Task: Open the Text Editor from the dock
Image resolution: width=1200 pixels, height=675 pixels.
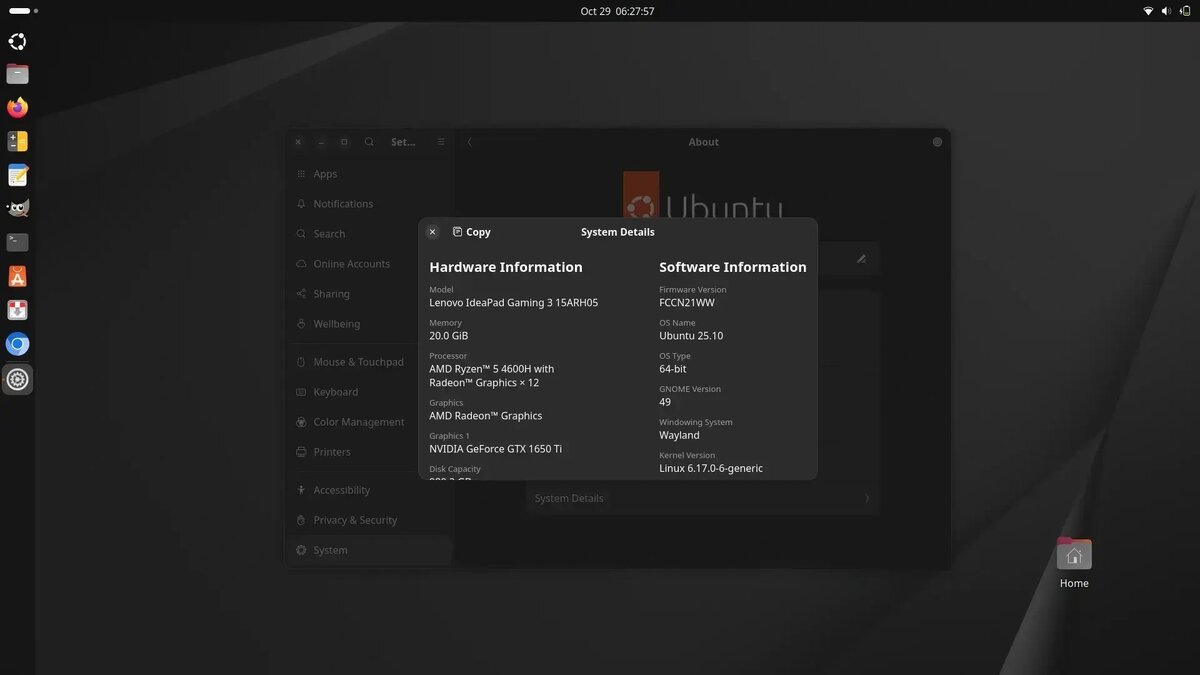Action: [17, 174]
